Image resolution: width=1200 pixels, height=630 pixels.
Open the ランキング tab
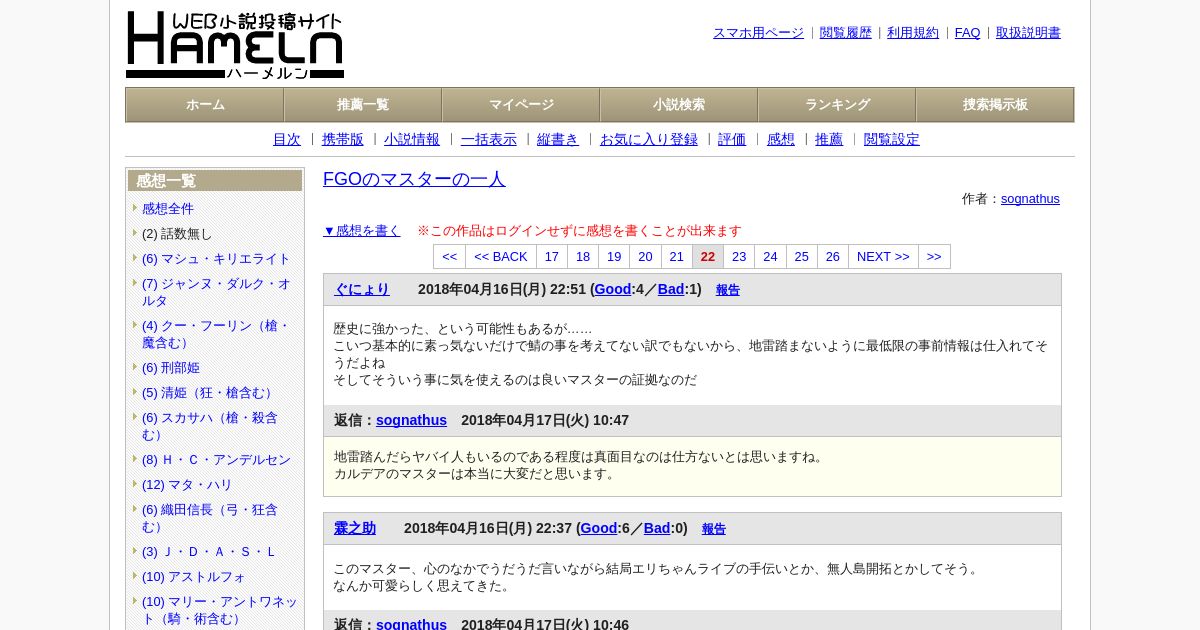point(837,105)
